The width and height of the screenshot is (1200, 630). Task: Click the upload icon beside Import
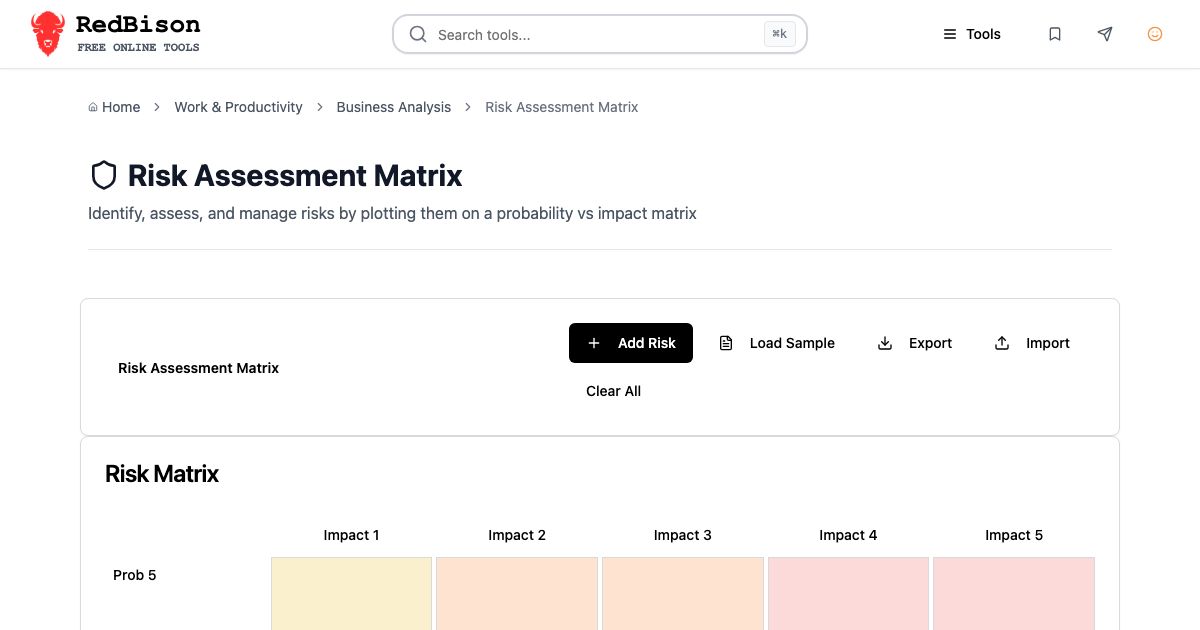[1002, 343]
